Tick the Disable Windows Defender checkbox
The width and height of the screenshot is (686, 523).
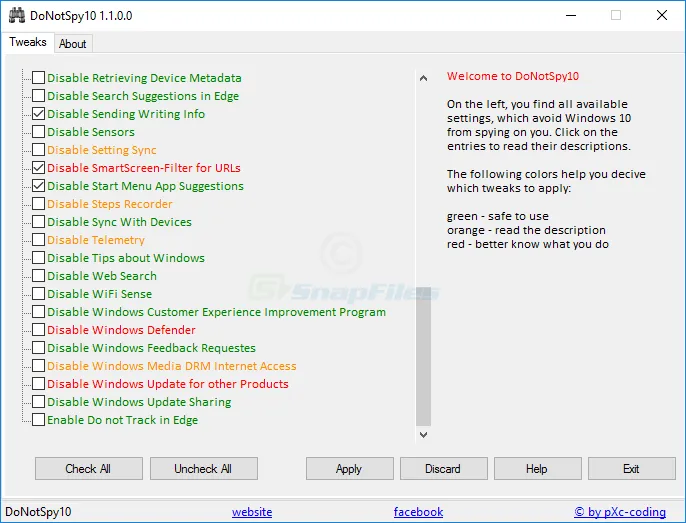tap(38, 330)
